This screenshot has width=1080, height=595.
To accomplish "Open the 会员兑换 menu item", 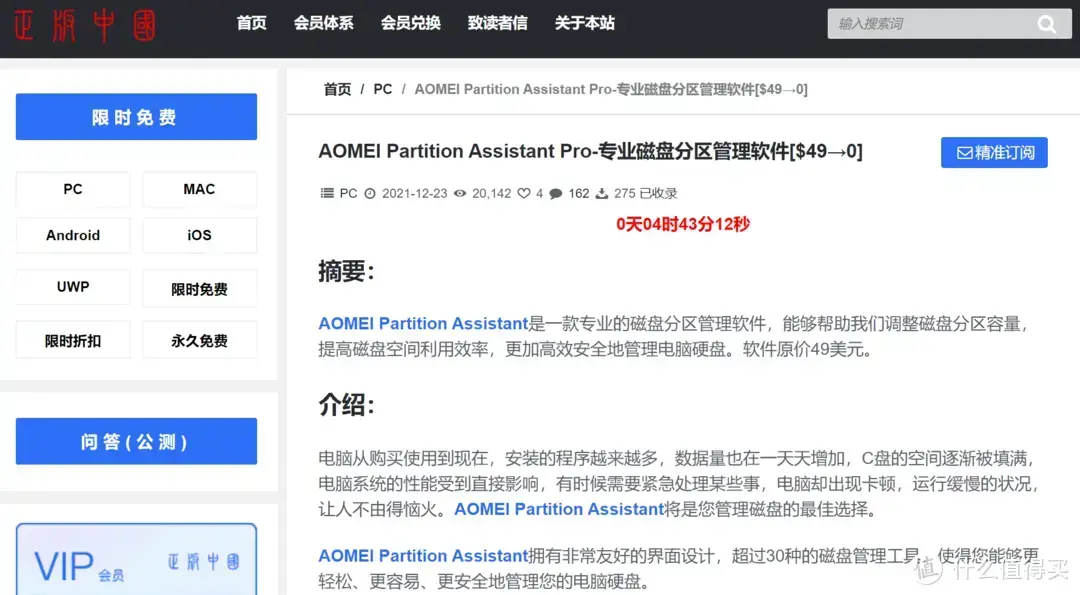I will 410,23.
